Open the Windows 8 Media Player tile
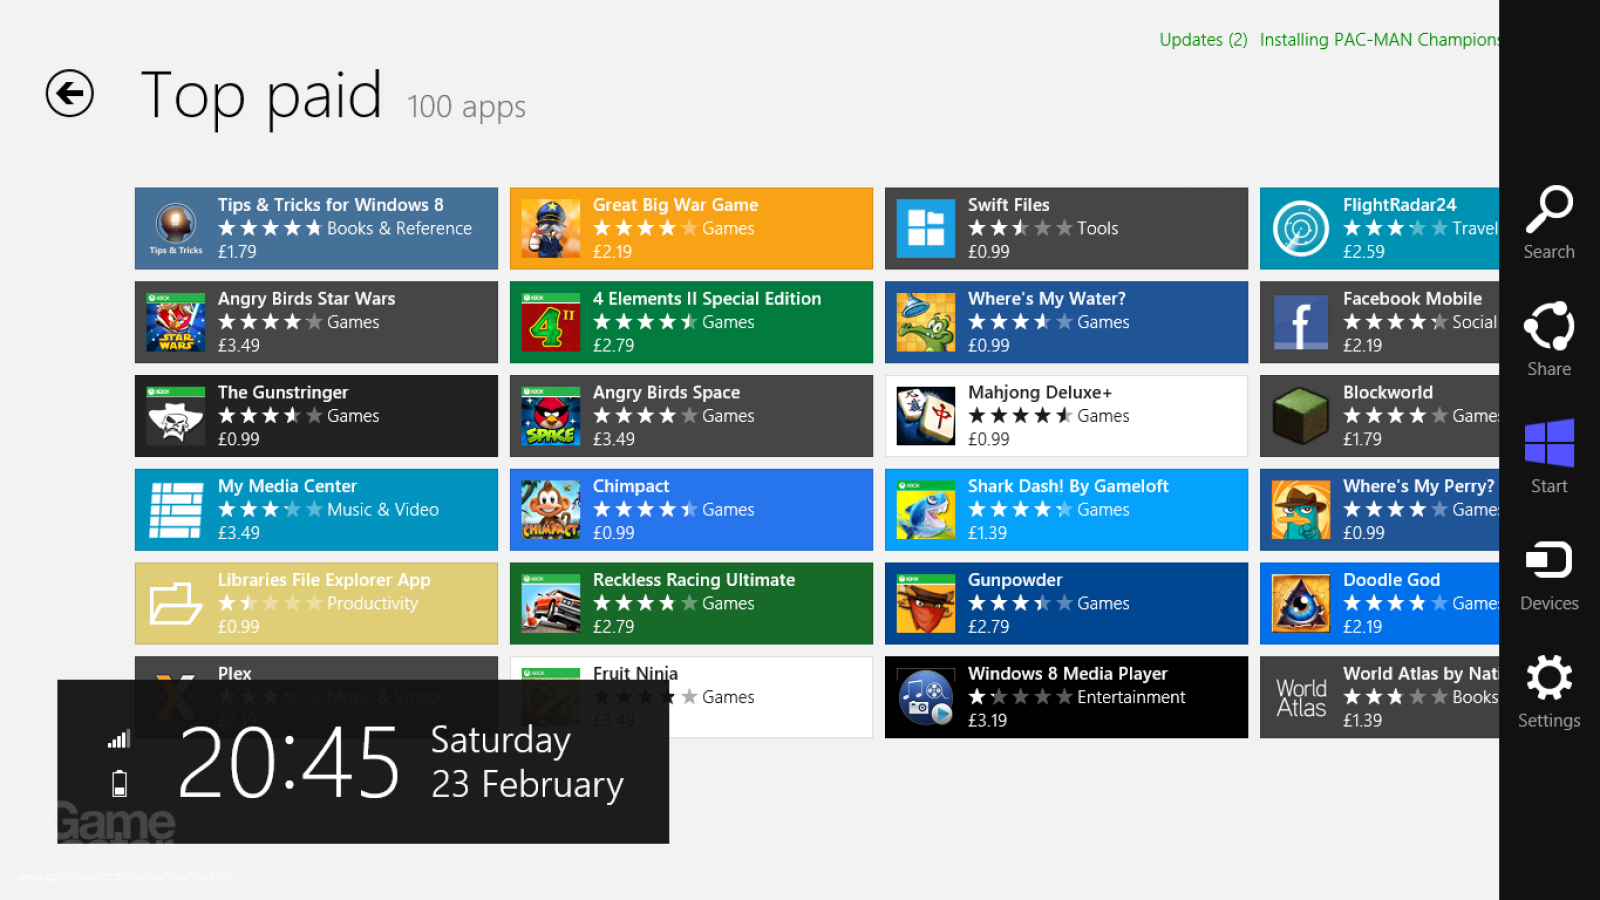The height and width of the screenshot is (900, 1600). click(1066, 697)
